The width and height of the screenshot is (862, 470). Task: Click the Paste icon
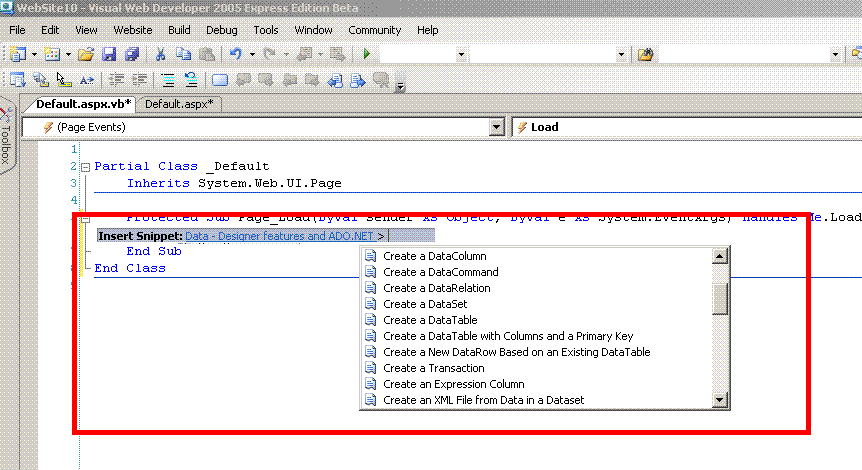(207, 54)
